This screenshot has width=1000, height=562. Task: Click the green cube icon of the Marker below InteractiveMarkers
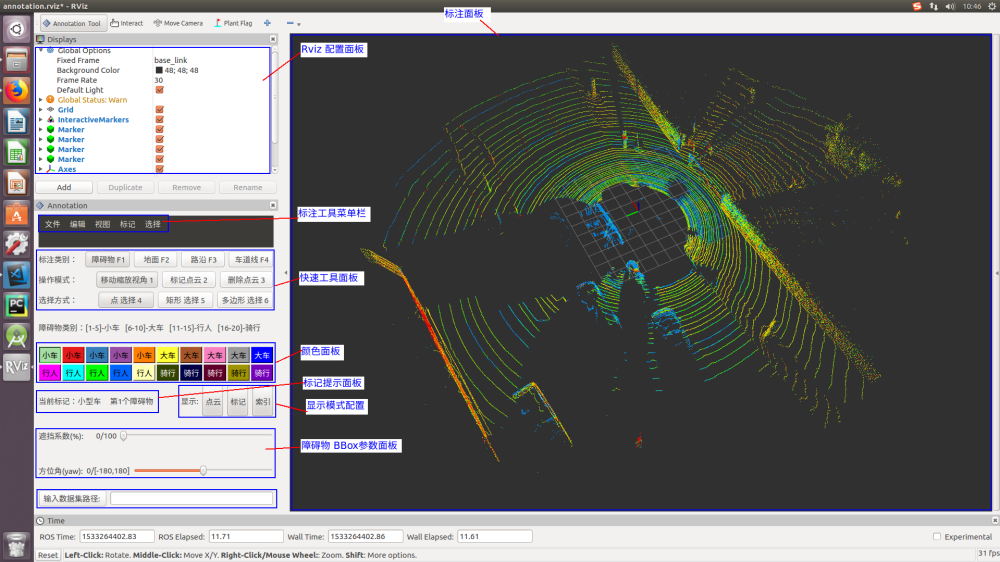(x=50, y=129)
